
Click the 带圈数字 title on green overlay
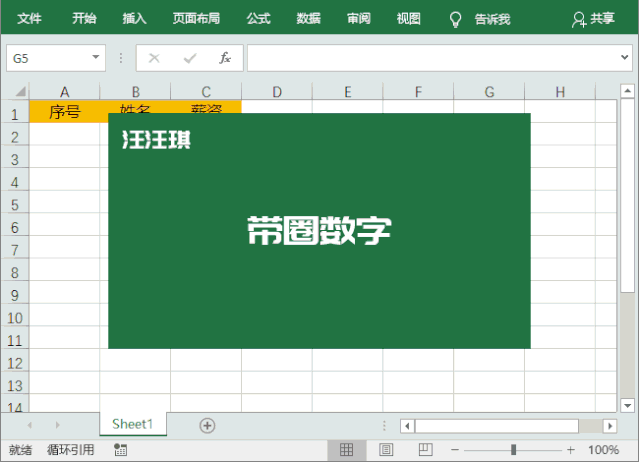(x=320, y=231)
